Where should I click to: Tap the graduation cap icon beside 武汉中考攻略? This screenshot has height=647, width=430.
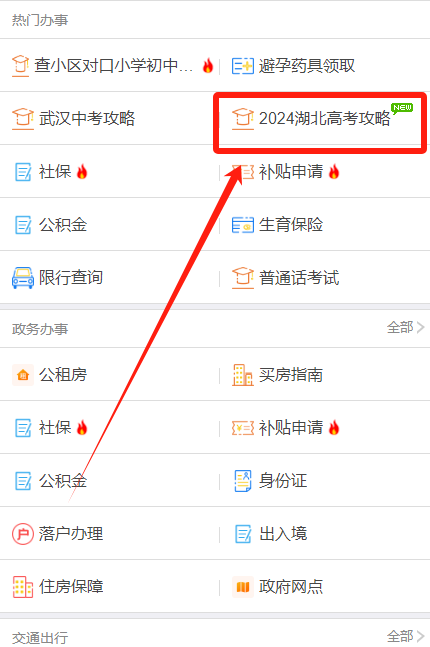23,118
